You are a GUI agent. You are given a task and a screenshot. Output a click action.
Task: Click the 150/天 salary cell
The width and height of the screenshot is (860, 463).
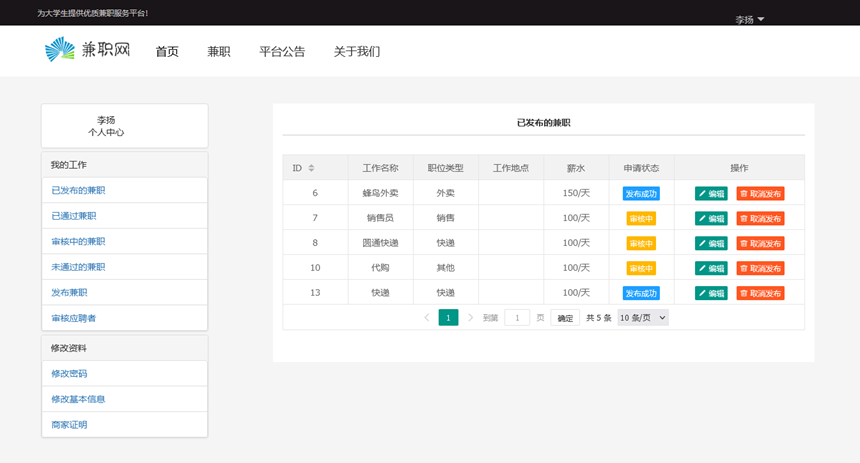tap(576, 193)
